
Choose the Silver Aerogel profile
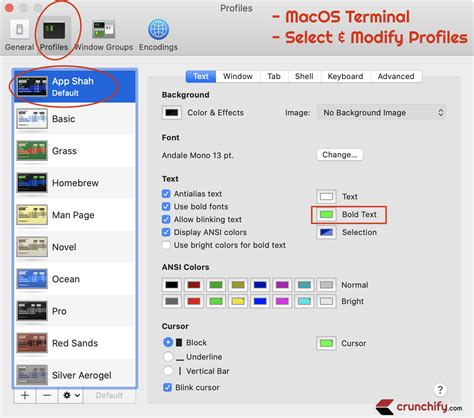75,374
